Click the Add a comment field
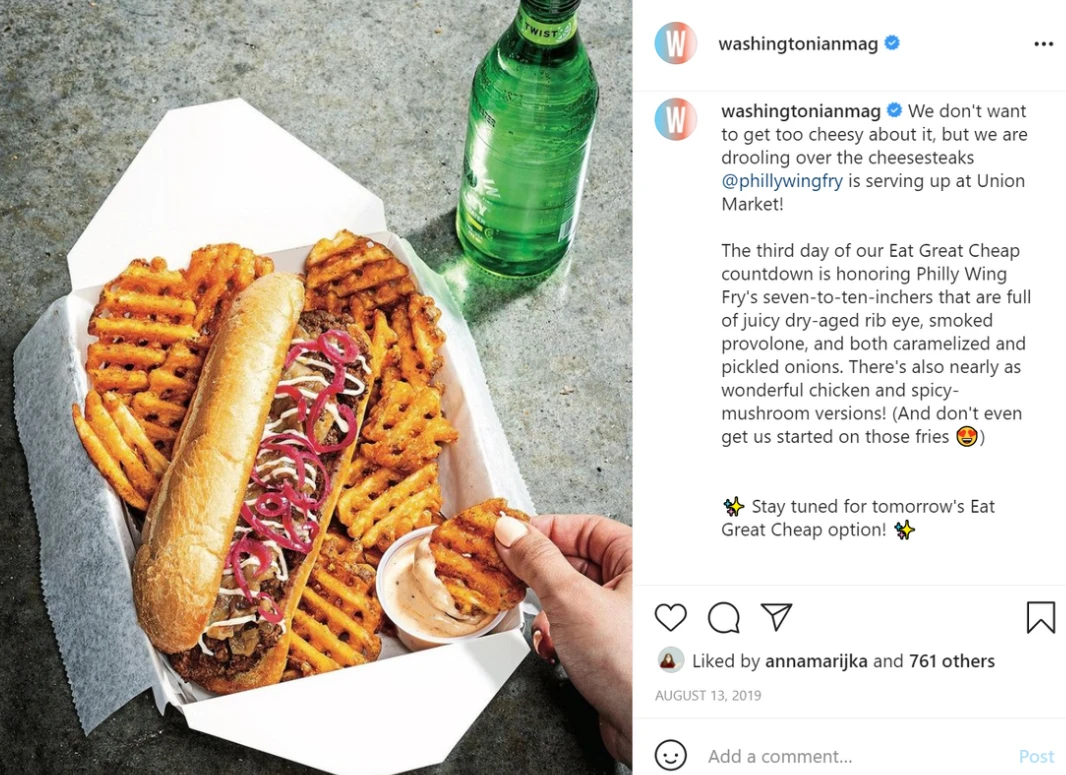 (857, 757)
